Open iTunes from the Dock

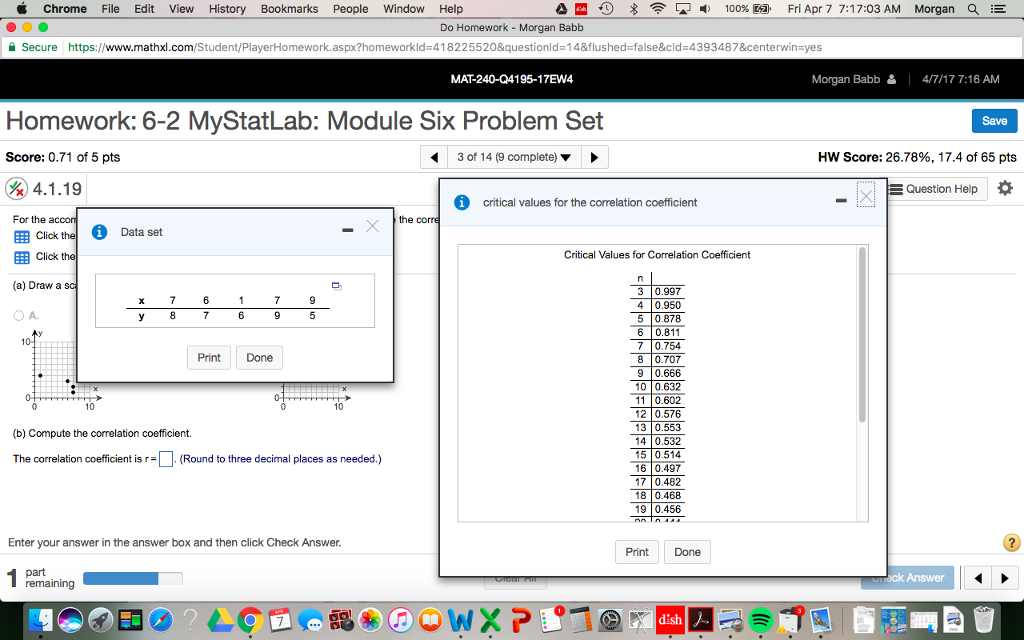pos(401,620)
